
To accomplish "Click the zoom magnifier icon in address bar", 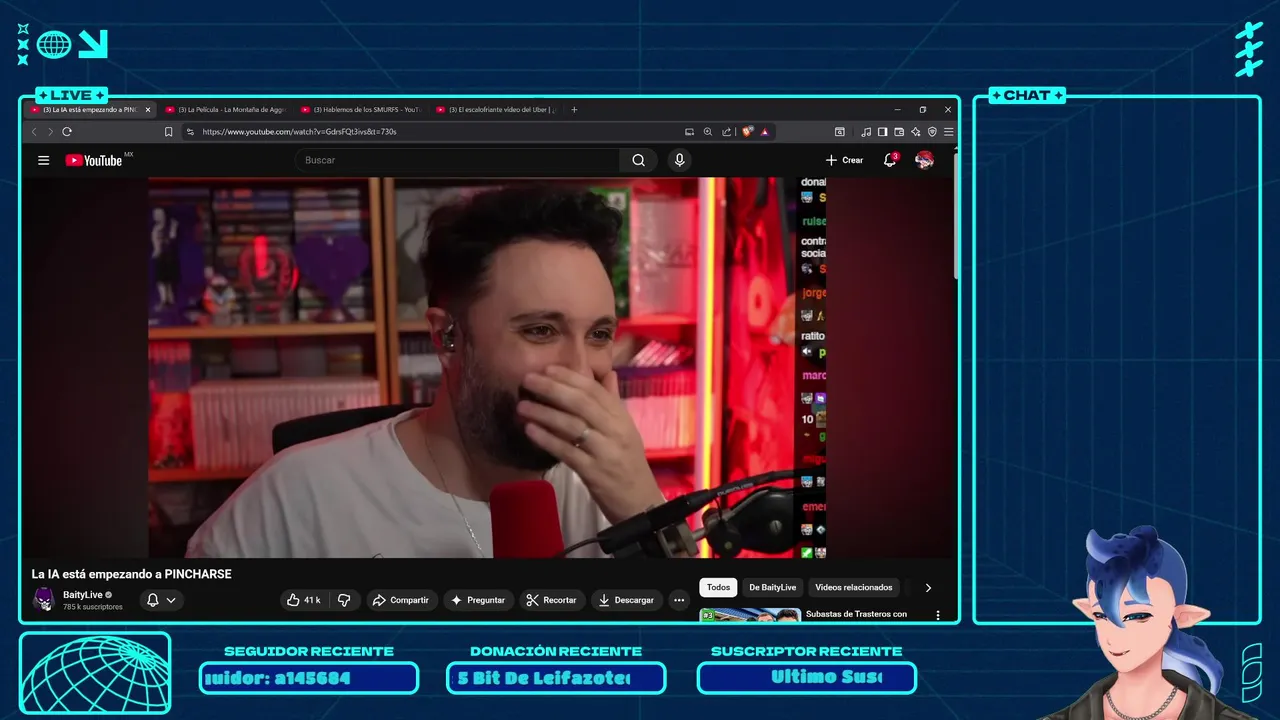I will coord(708,131).
